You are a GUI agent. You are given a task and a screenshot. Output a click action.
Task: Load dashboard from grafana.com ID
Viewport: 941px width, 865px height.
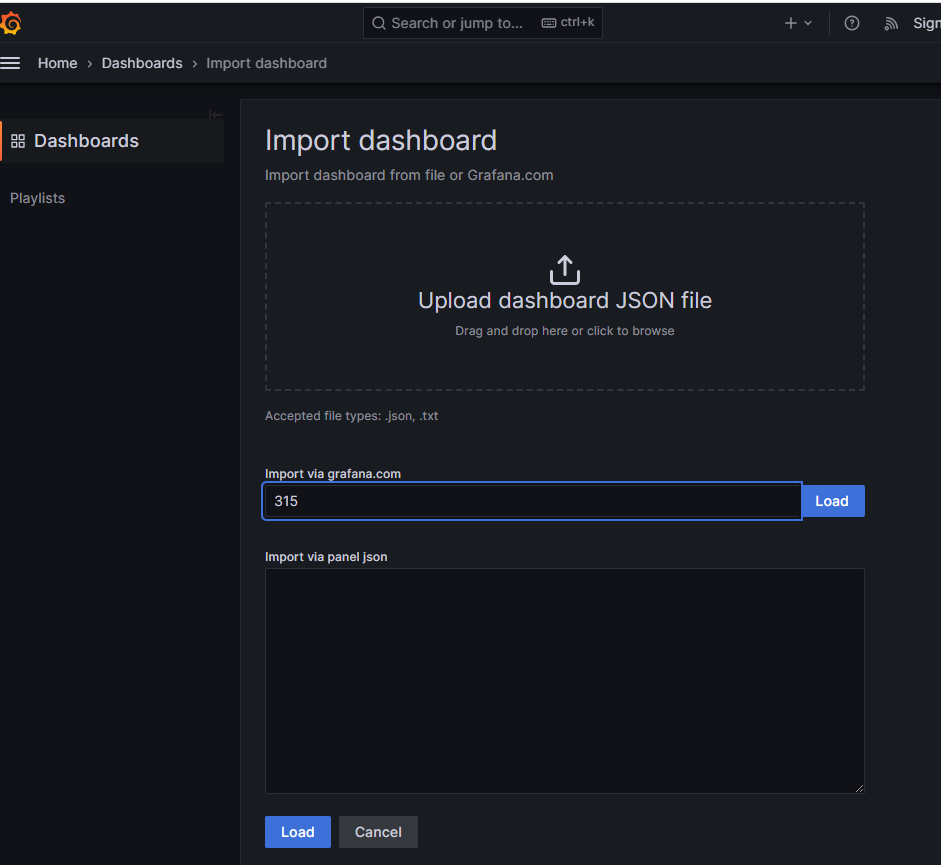(x=833, y=501)
